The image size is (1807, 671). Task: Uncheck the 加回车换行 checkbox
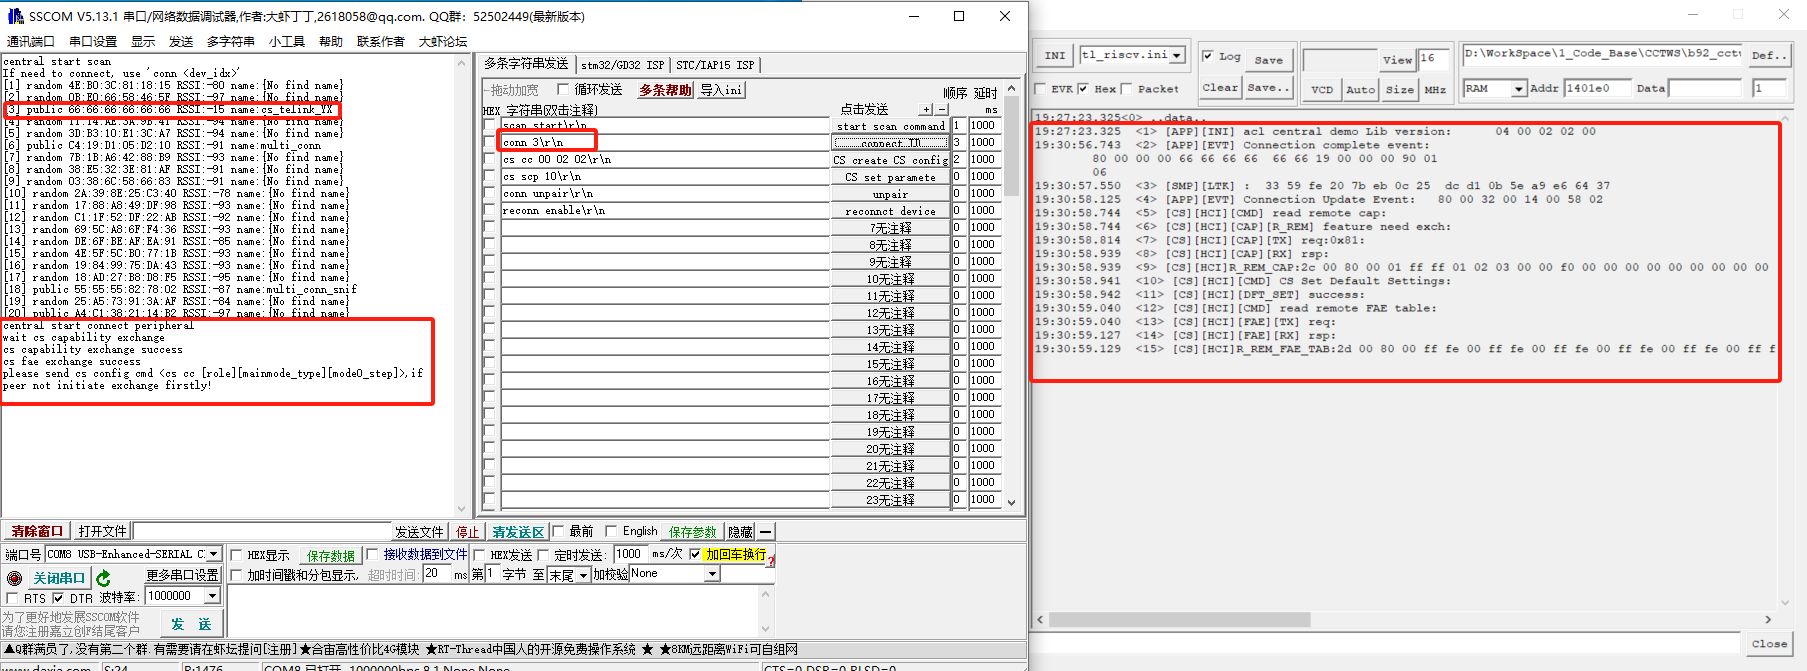[695, 555]
